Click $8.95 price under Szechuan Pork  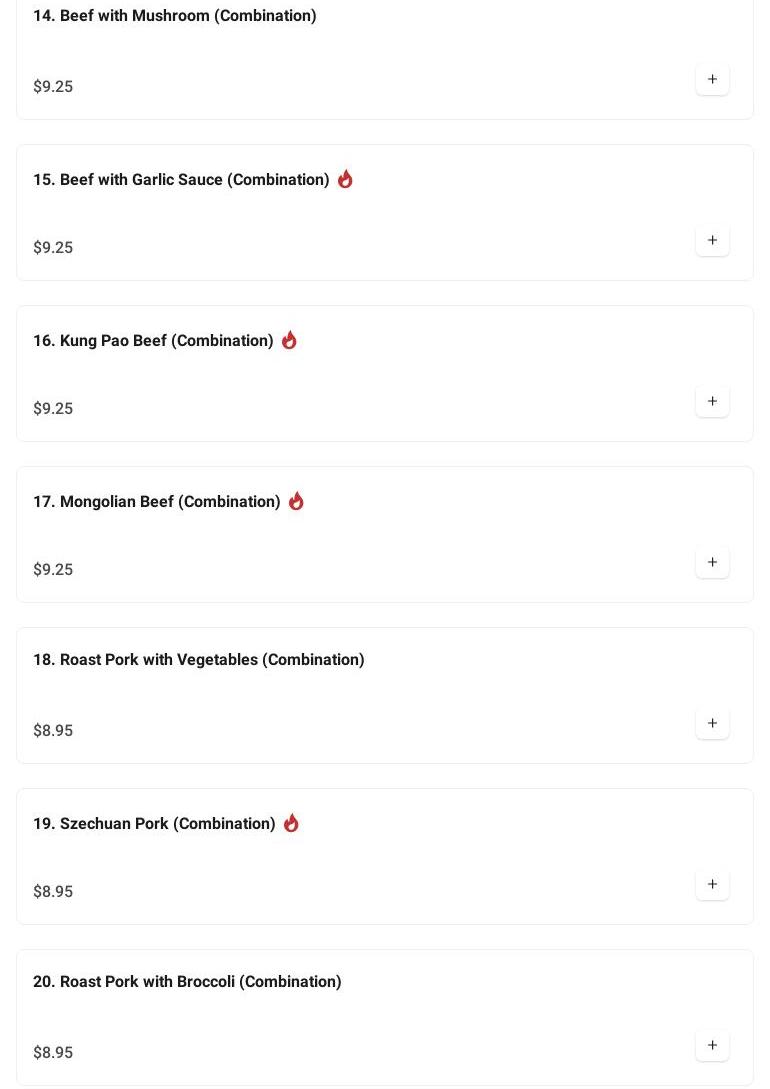coord(53,892)
